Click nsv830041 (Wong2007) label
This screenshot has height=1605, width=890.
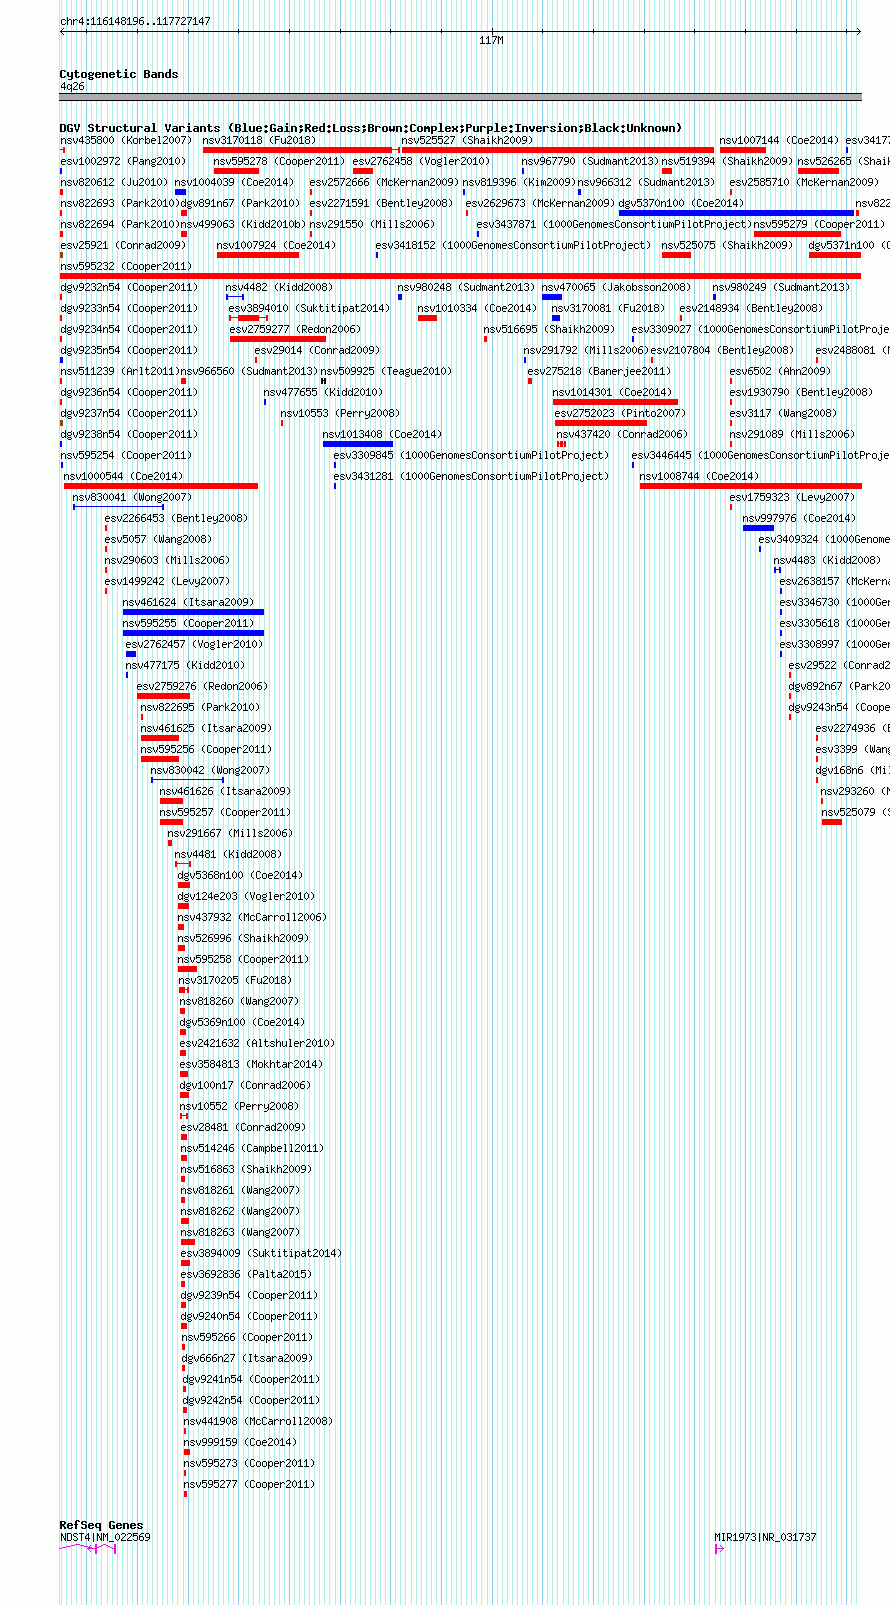click(131, 497)
